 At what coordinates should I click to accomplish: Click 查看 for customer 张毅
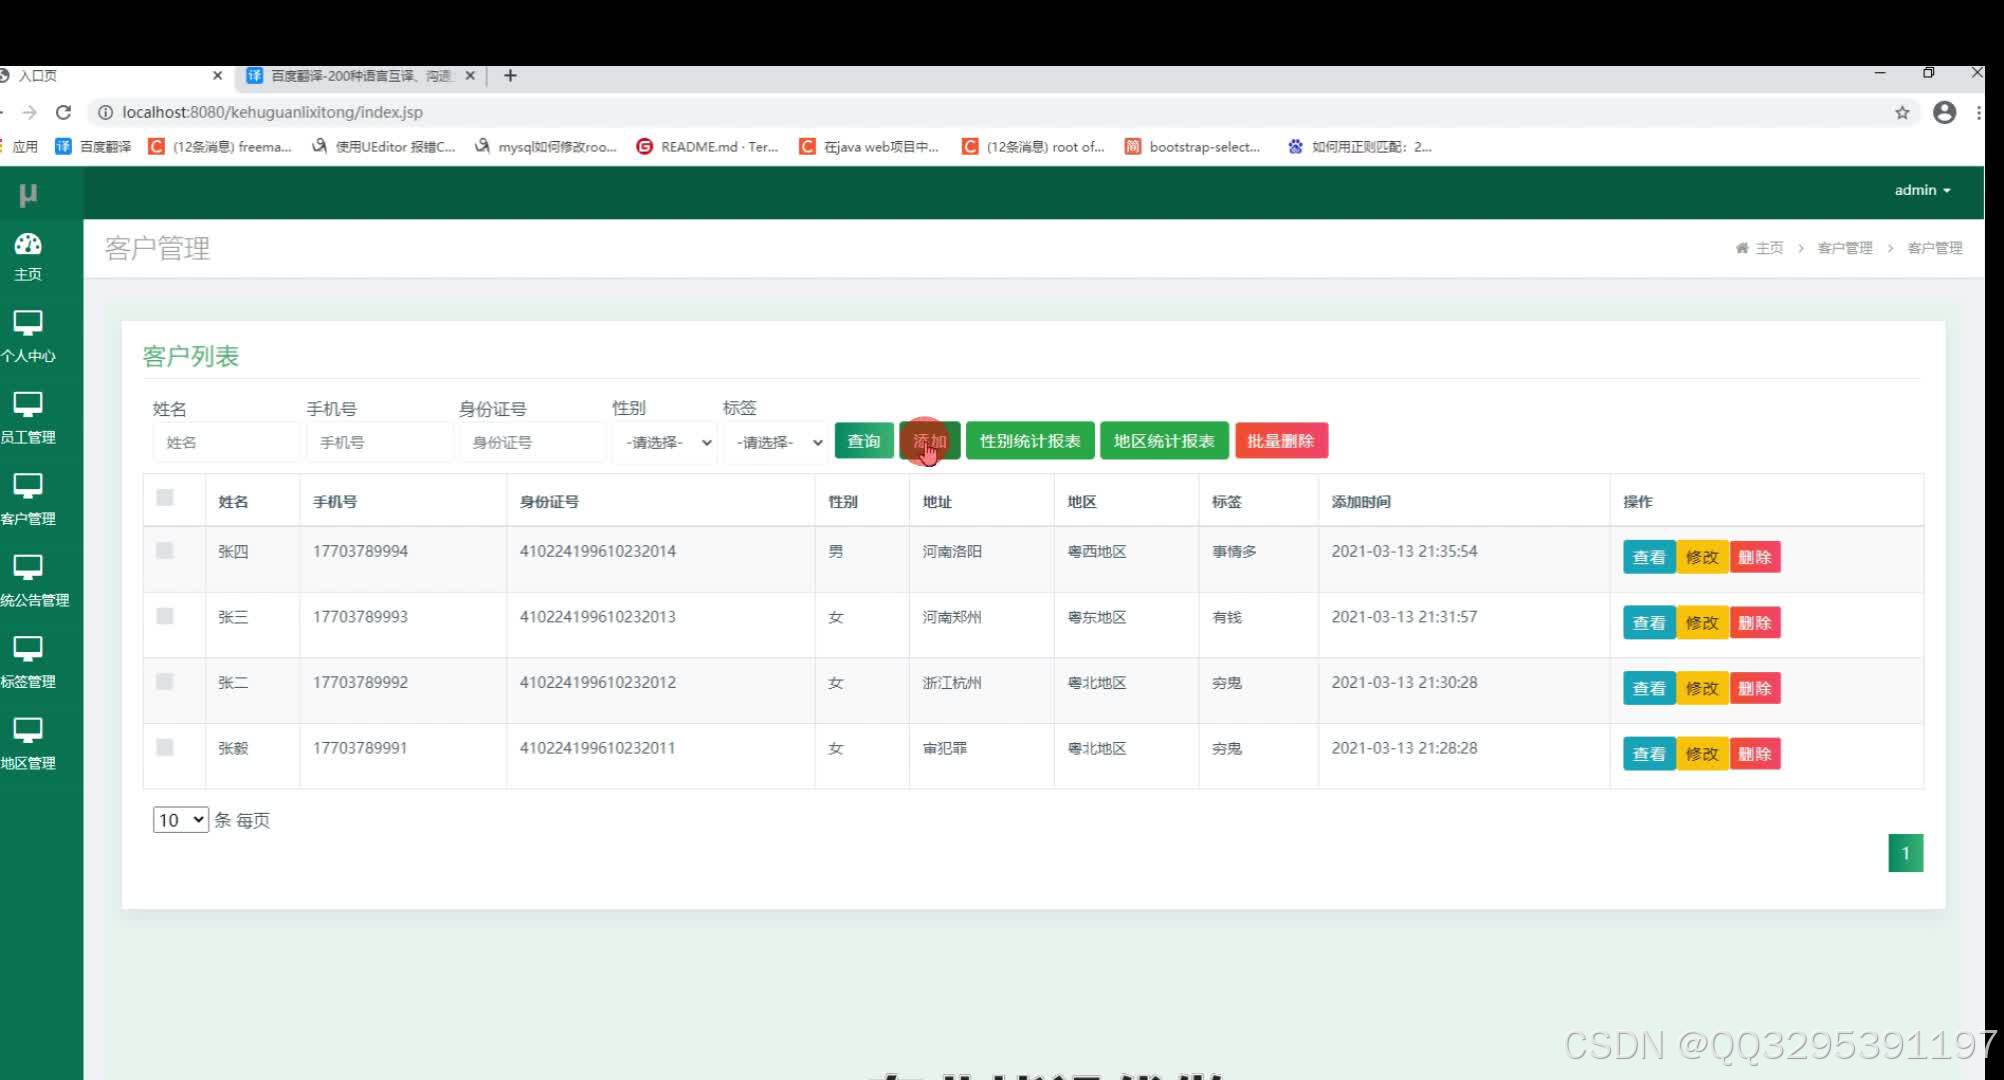[1649, 754]
